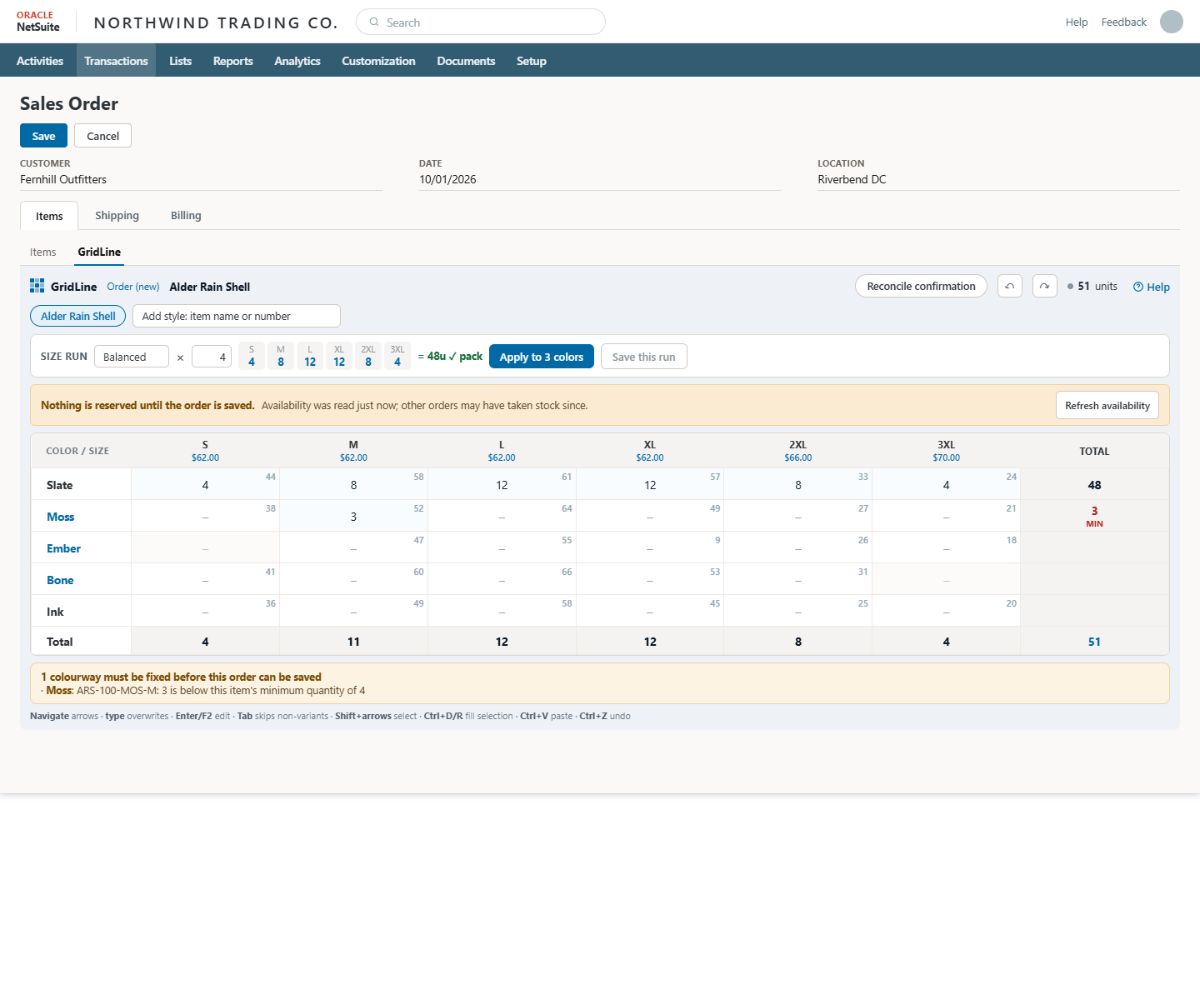This screenshot has width=1200, height=1000.
Task: Click the Help link in top header
Action: [x=1077, y=22]
